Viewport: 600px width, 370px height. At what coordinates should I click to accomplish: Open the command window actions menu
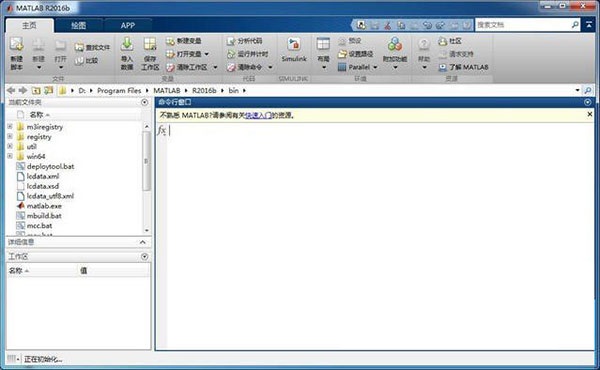588,102
